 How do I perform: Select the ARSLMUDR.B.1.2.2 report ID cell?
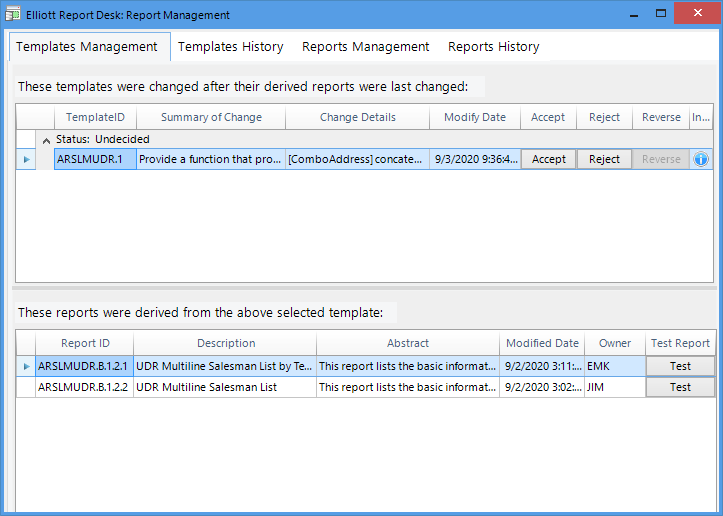85,387
